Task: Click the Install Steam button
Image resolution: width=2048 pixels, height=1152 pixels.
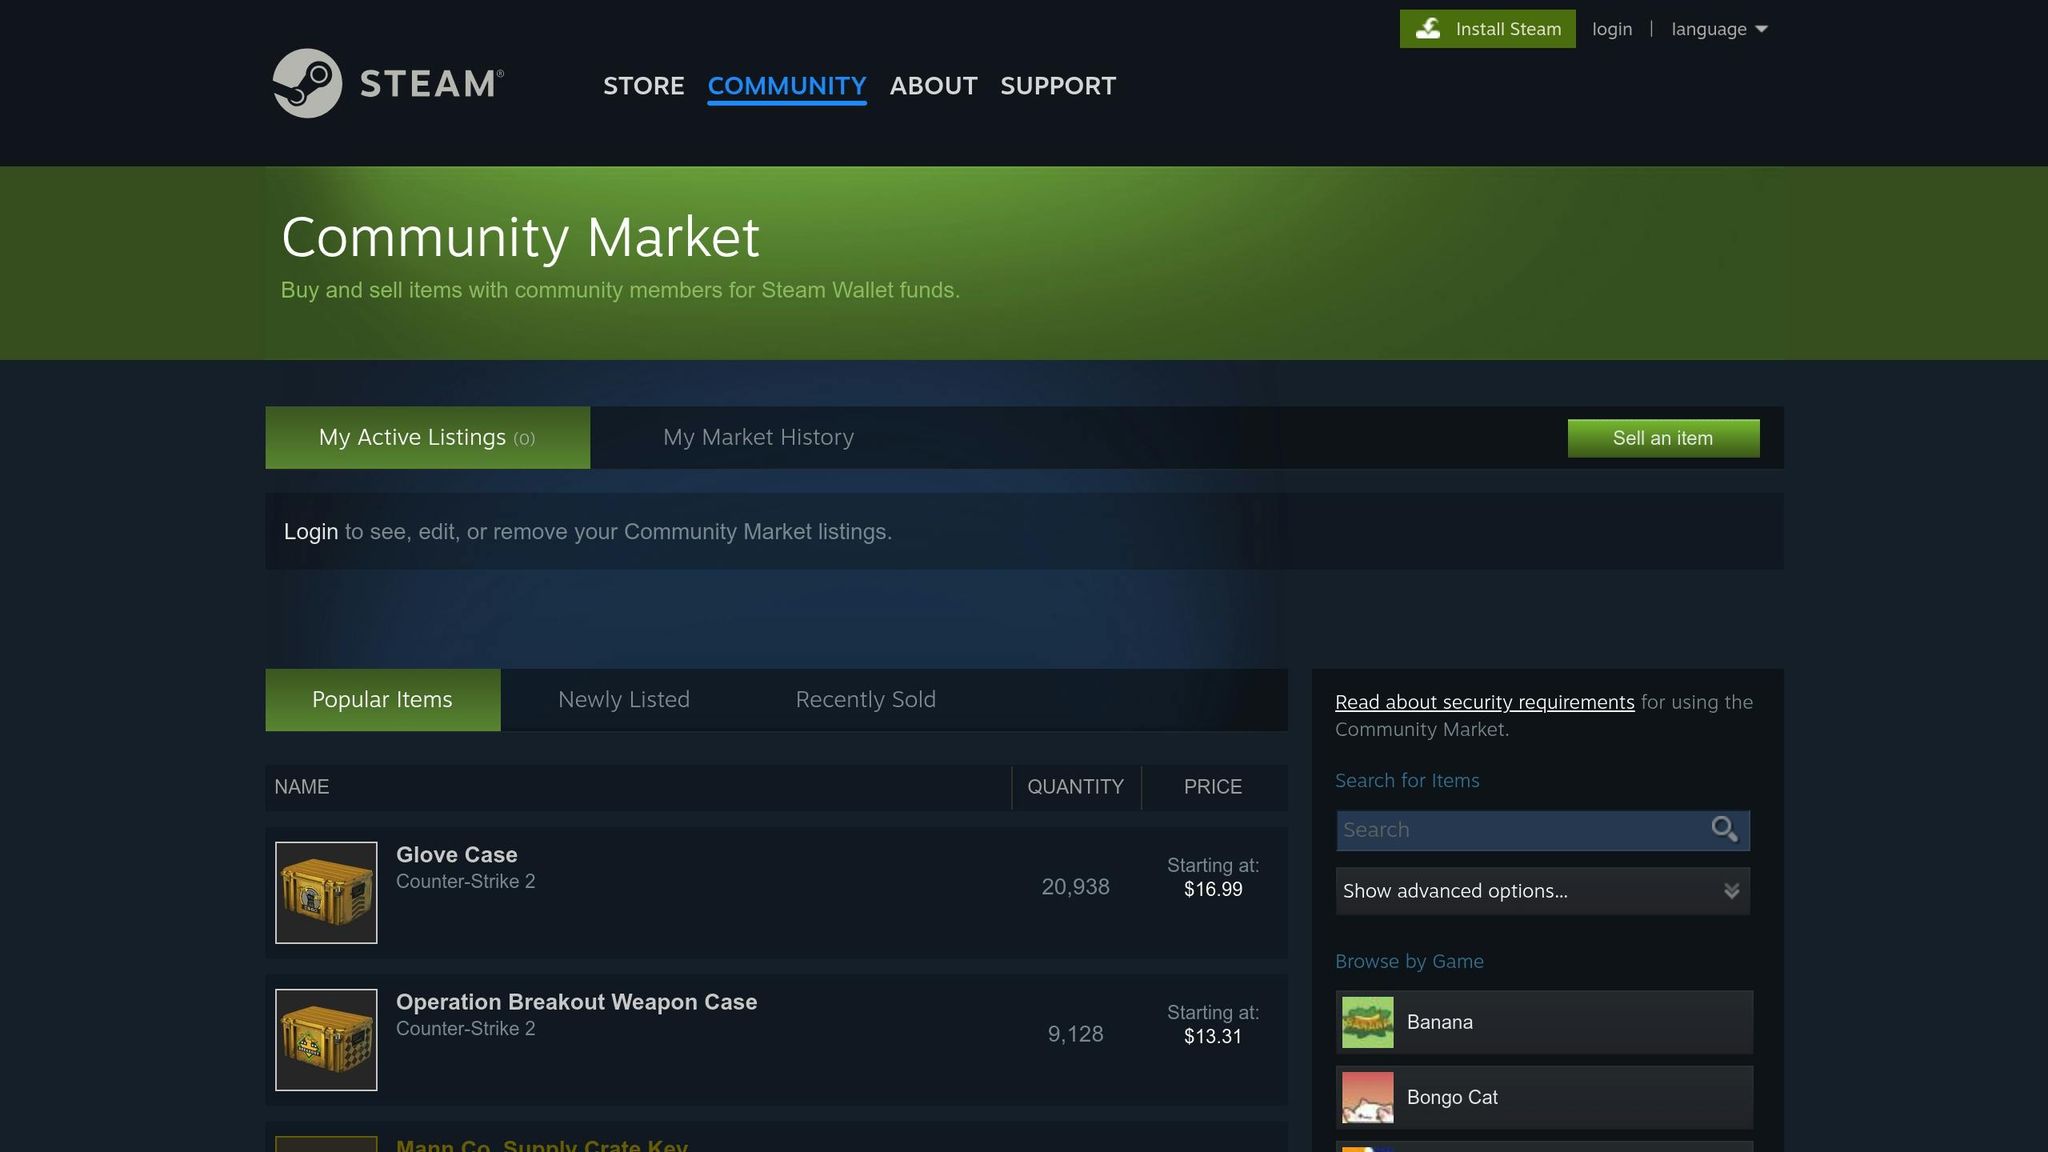Action: [1487, 29]
